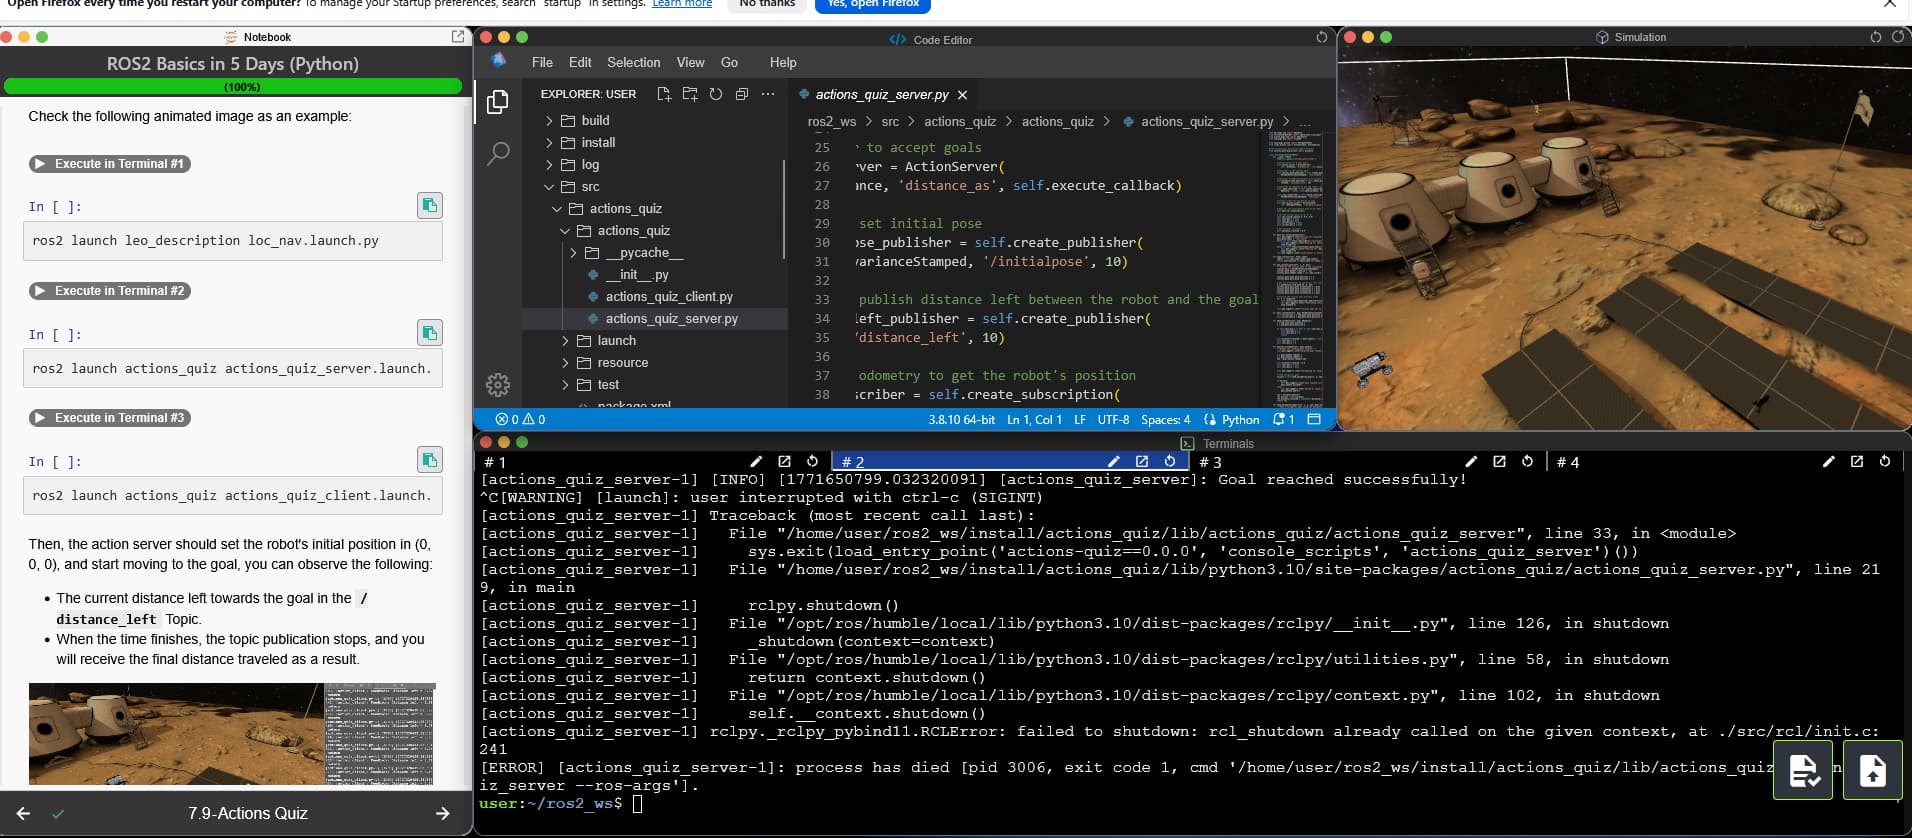Open the Explorer icon in activity bar

[497, 102]
